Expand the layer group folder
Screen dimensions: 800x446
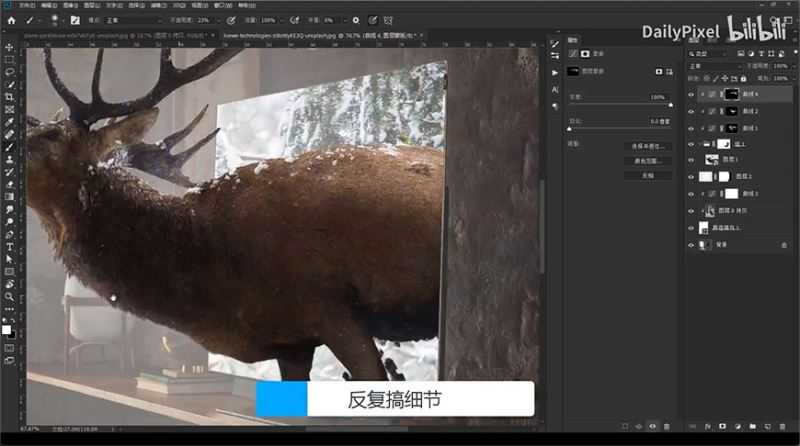click(x=706, y=144)
